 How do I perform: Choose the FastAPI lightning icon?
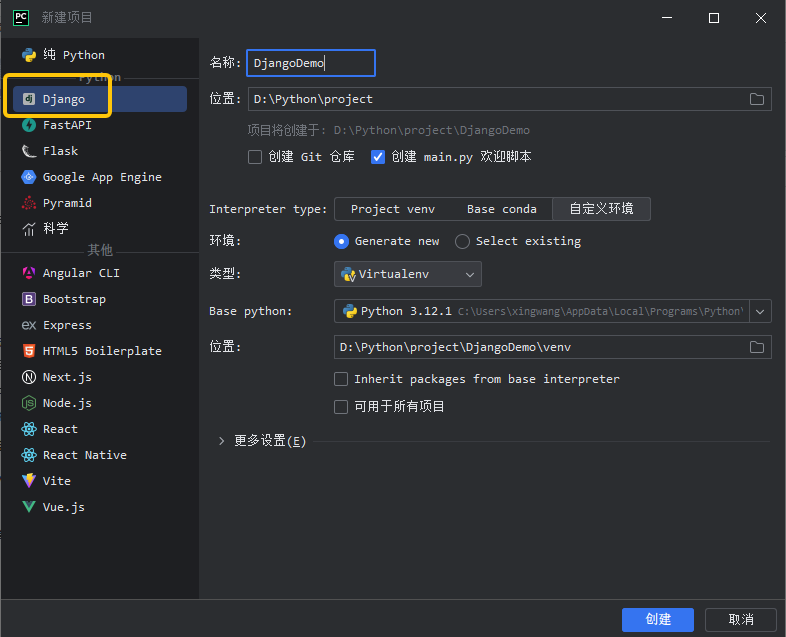[x=29, y=125]
